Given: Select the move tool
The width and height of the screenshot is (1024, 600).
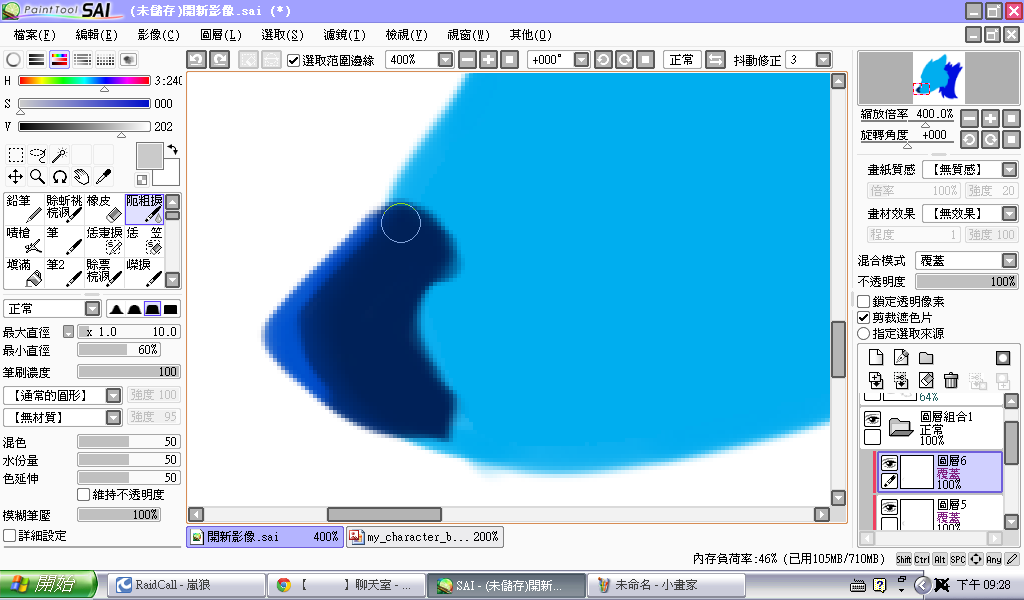Looking at the screenshot, I should 16,176.
